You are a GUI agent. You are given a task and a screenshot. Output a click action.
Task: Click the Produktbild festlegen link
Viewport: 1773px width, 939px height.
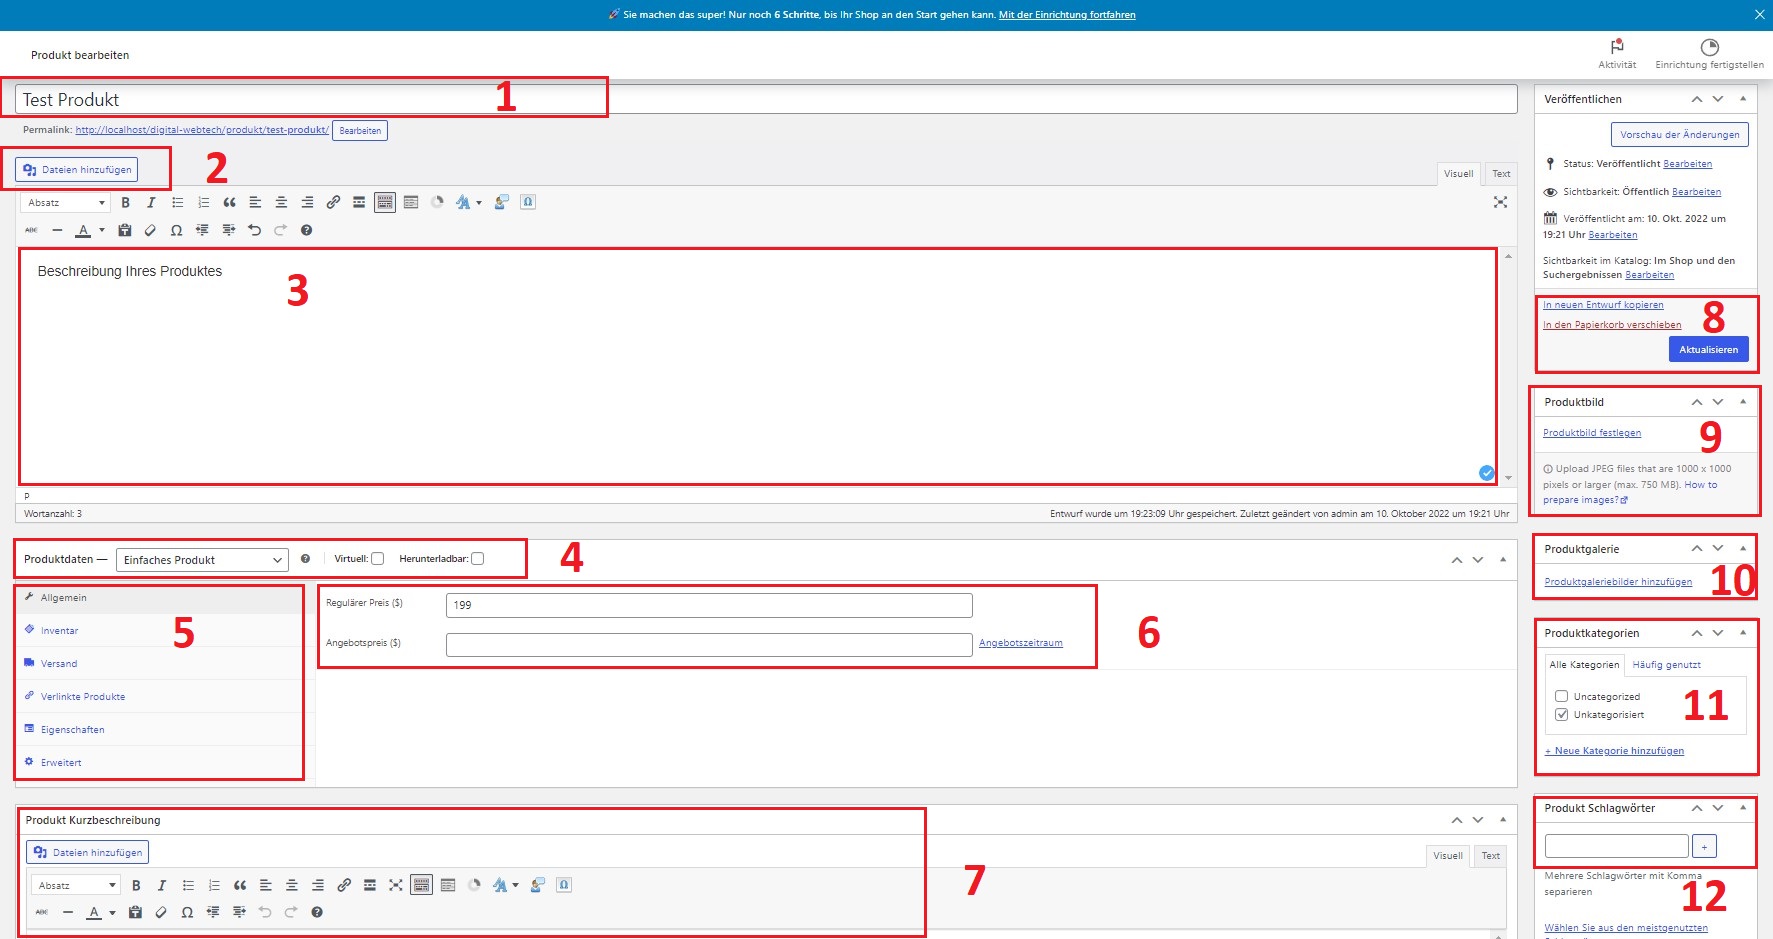[1591, 433]
